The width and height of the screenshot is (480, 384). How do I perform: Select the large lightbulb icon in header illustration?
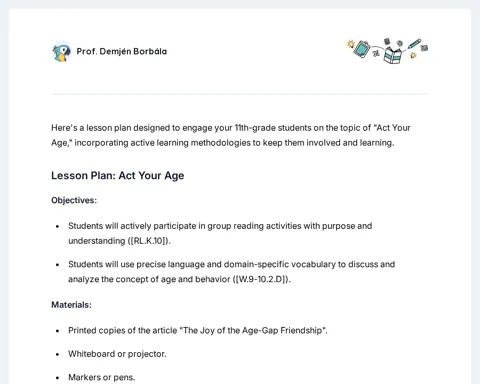351,44
